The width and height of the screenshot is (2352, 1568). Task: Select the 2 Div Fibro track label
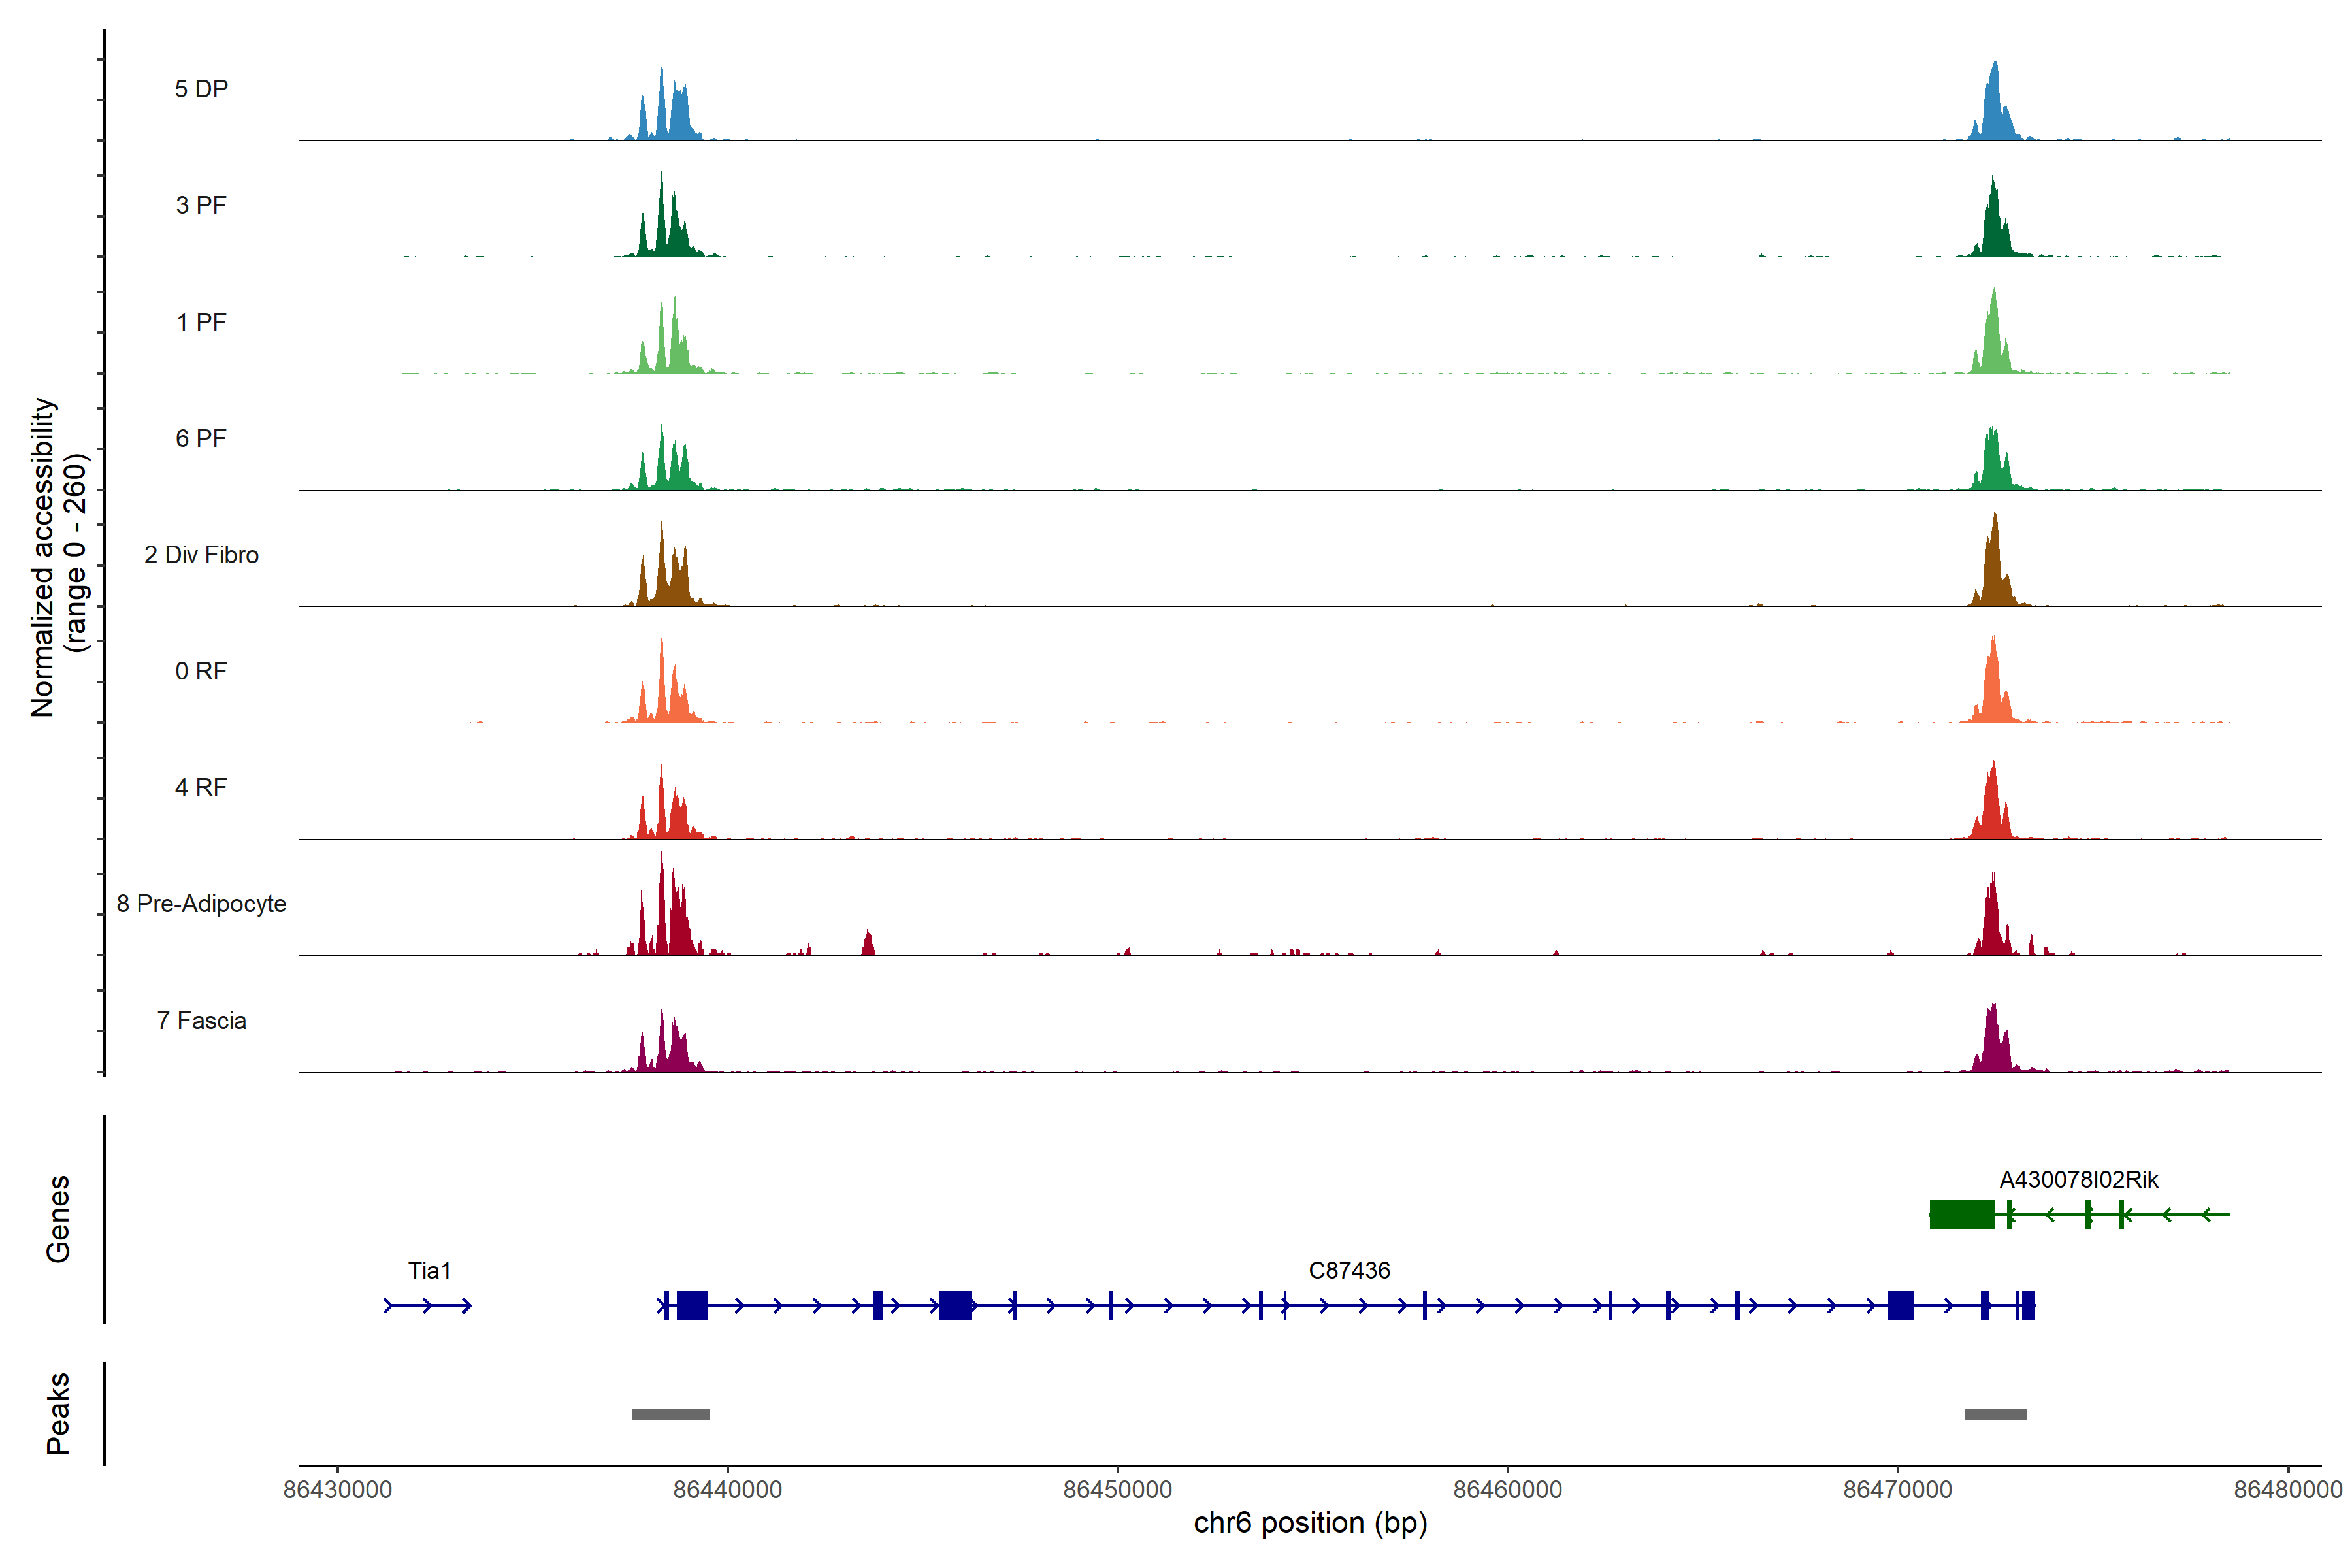201,555
